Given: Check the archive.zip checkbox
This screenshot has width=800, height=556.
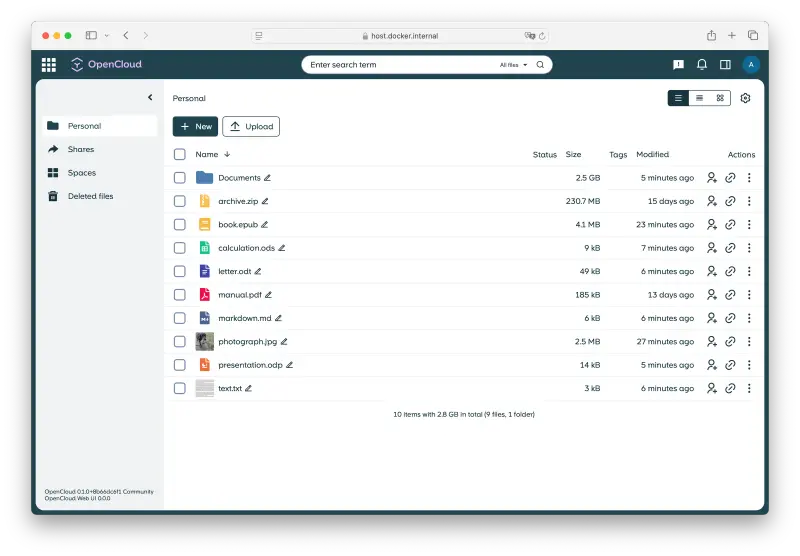Looking at the screenshot, I should (180, 201).
